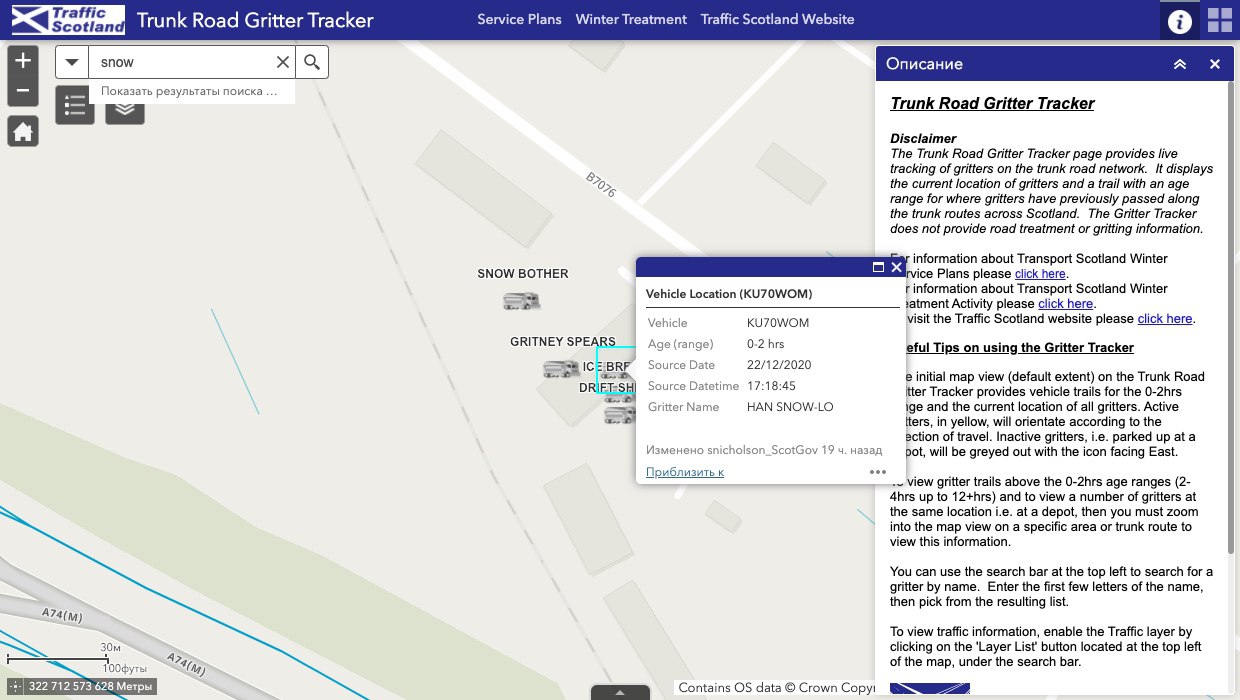Click the 17:18:45 source datetime value

(x=772, y=386)
